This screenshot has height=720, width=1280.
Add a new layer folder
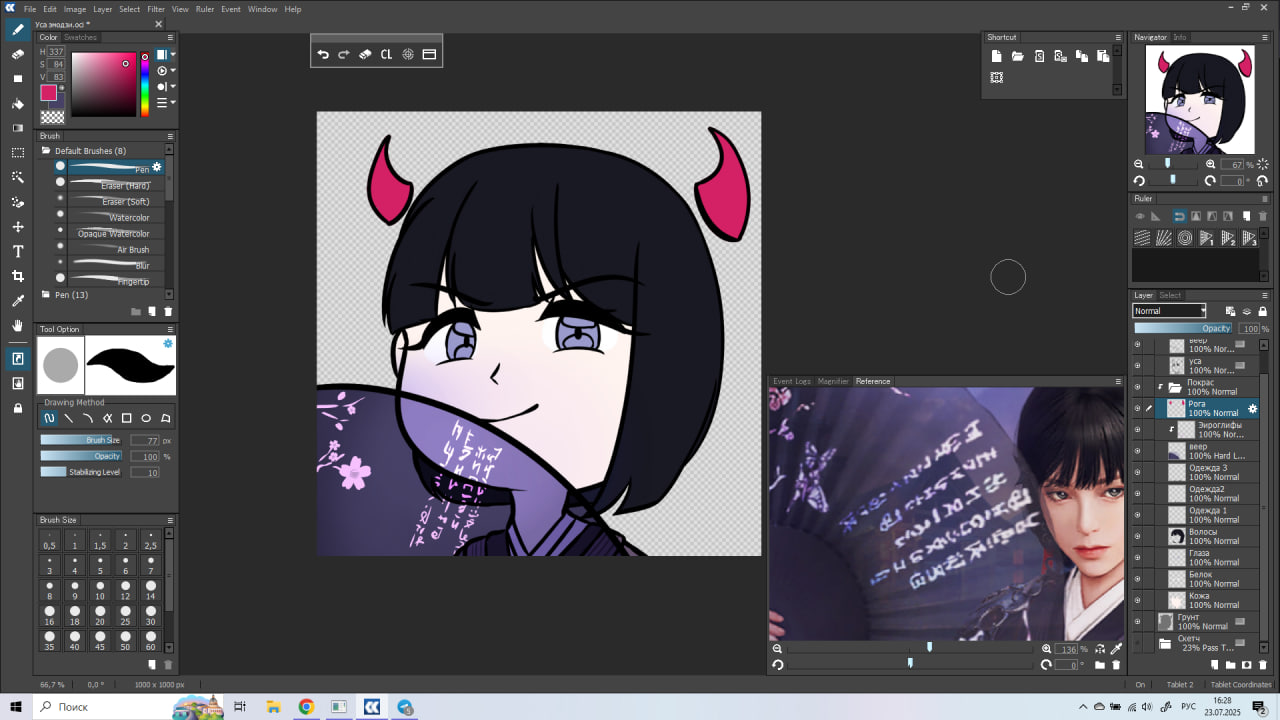[x=1230, y=664]
